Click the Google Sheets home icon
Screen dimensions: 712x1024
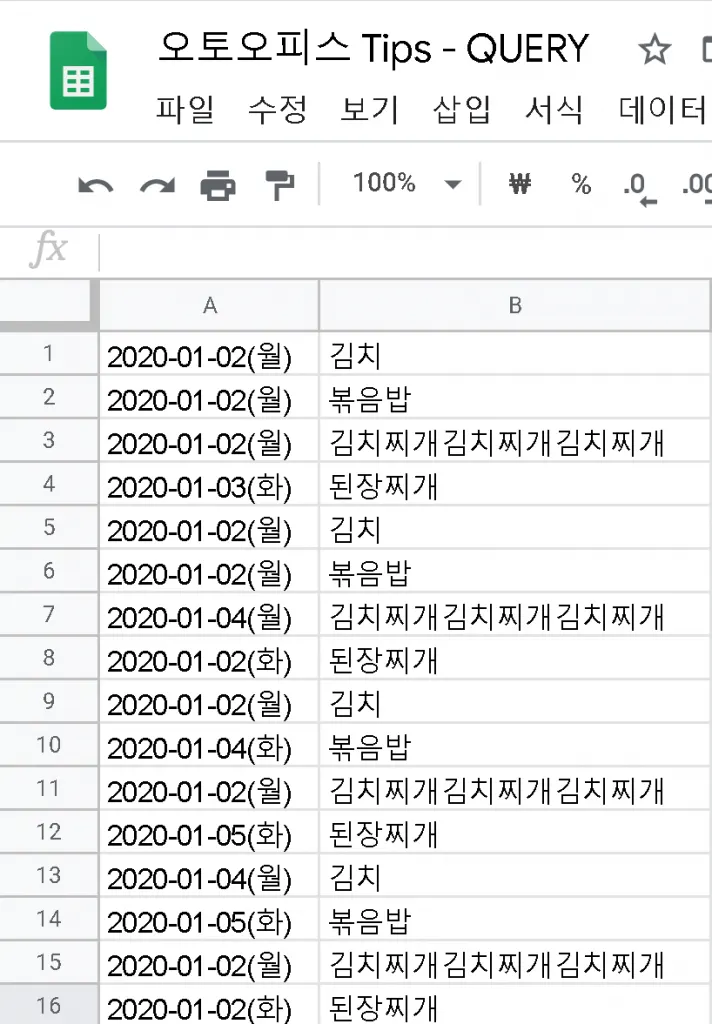click(x=78, y=71)
